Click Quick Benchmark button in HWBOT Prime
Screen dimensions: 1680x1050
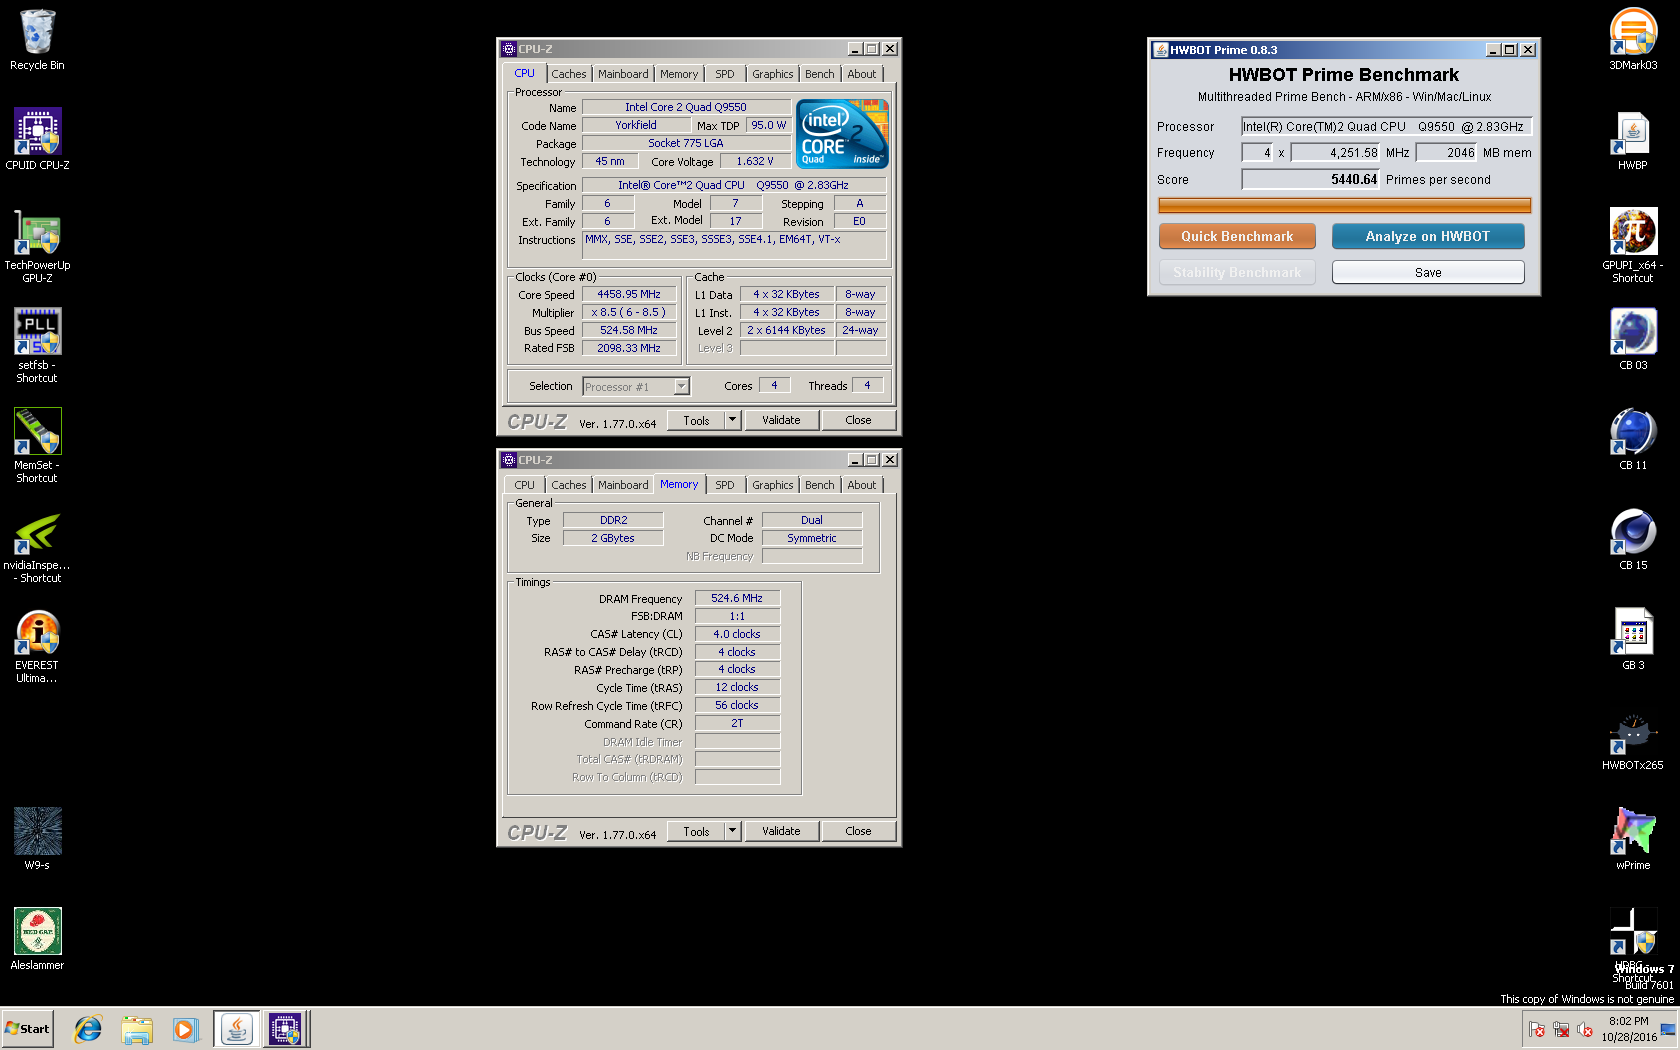click(x=1237, y=236)
